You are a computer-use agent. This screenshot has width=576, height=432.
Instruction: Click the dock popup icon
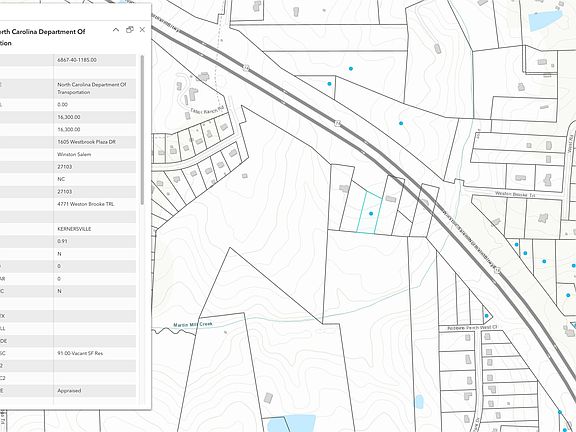tap(129, 30)
